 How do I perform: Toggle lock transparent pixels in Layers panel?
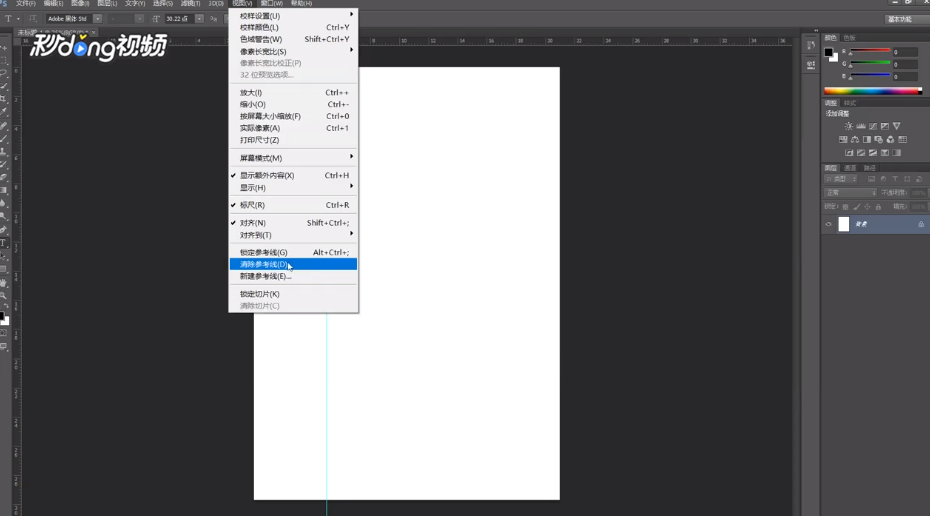845,207
